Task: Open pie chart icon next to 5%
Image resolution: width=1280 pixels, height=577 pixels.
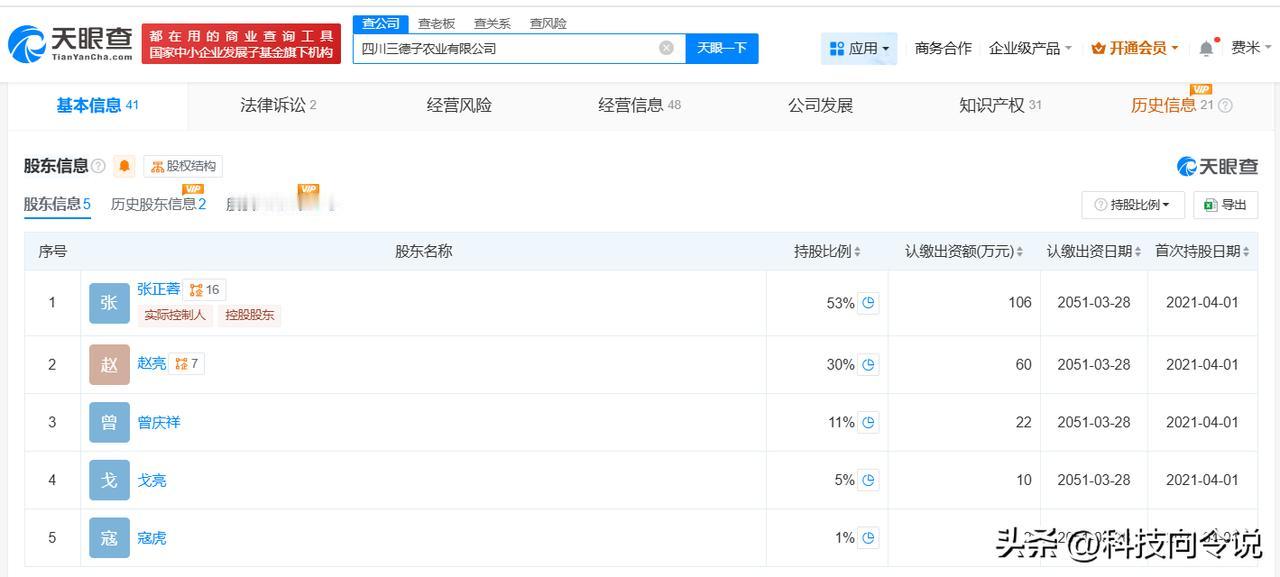Action: pyautogui.click(x=868, y=480)
